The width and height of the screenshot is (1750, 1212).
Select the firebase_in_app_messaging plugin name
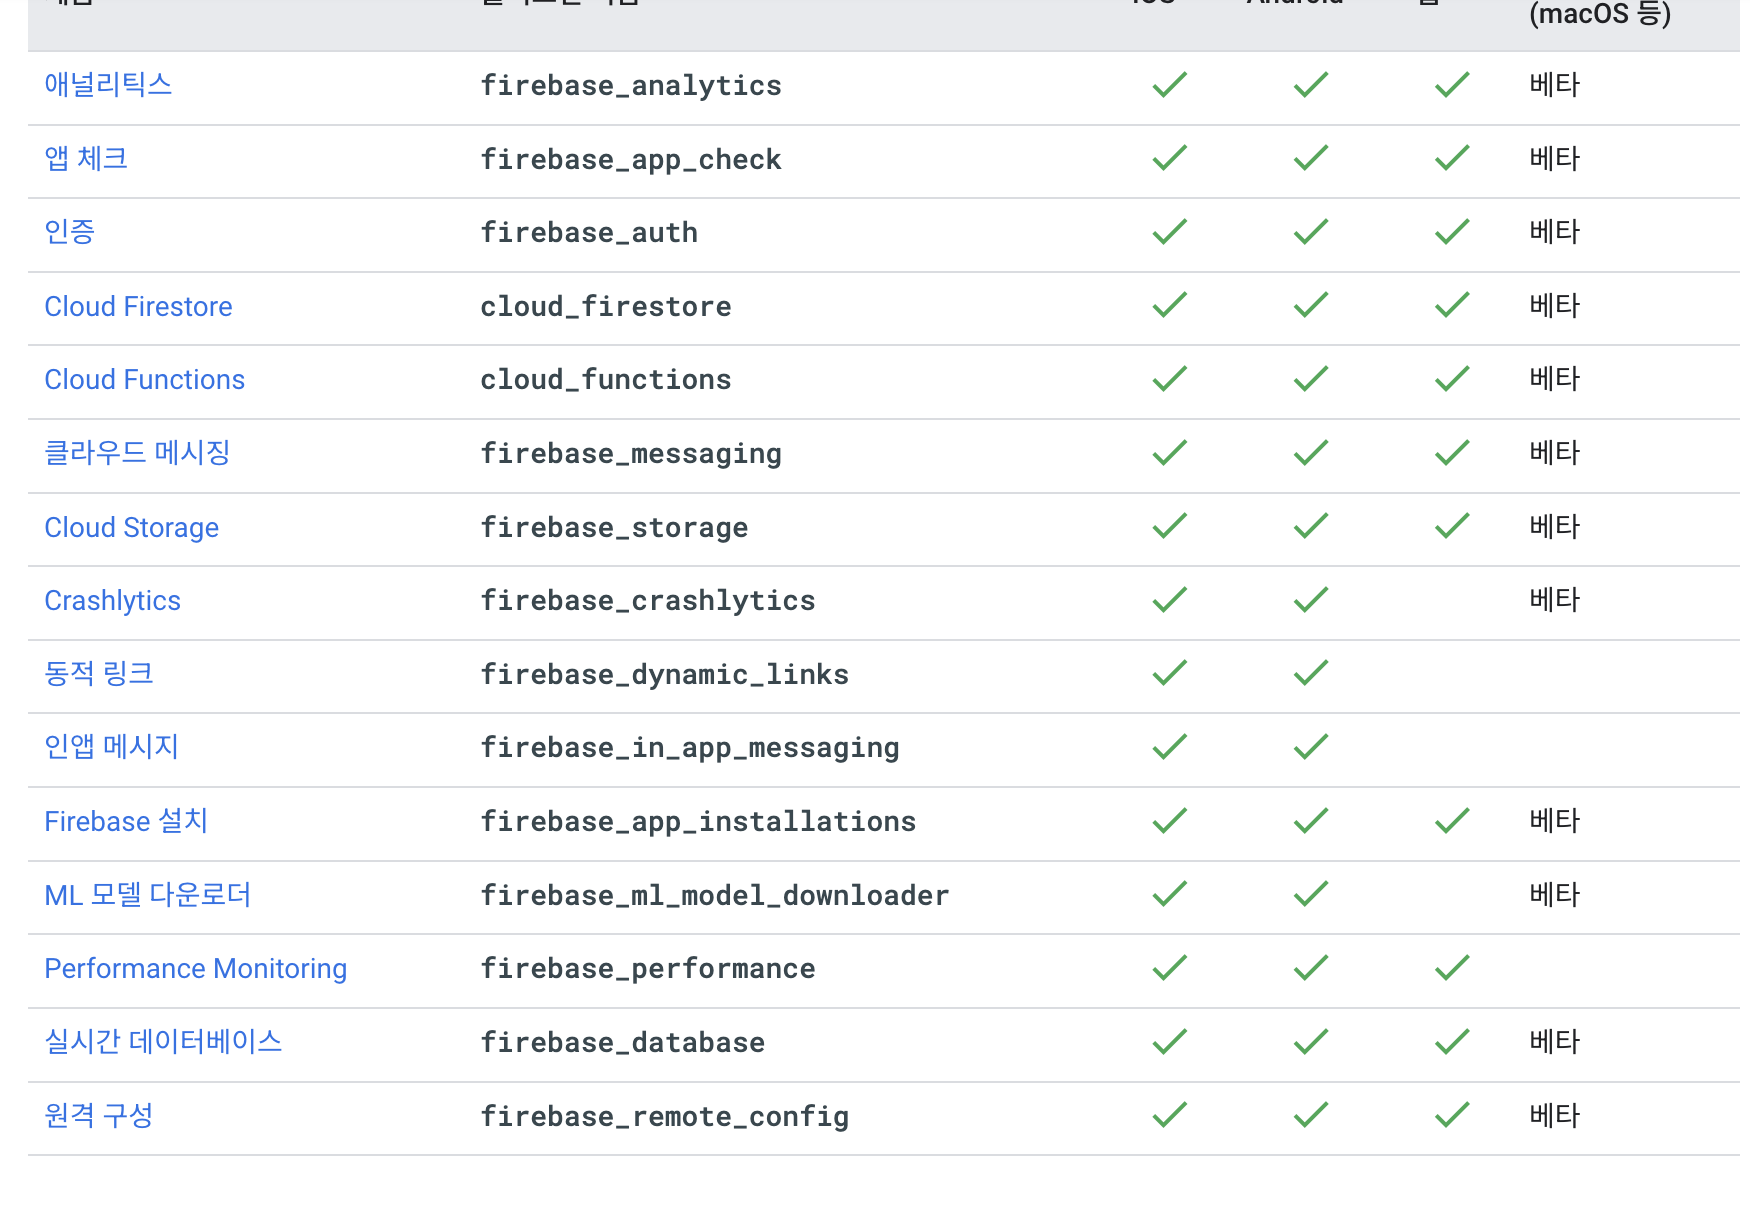(x=690, y=748)
